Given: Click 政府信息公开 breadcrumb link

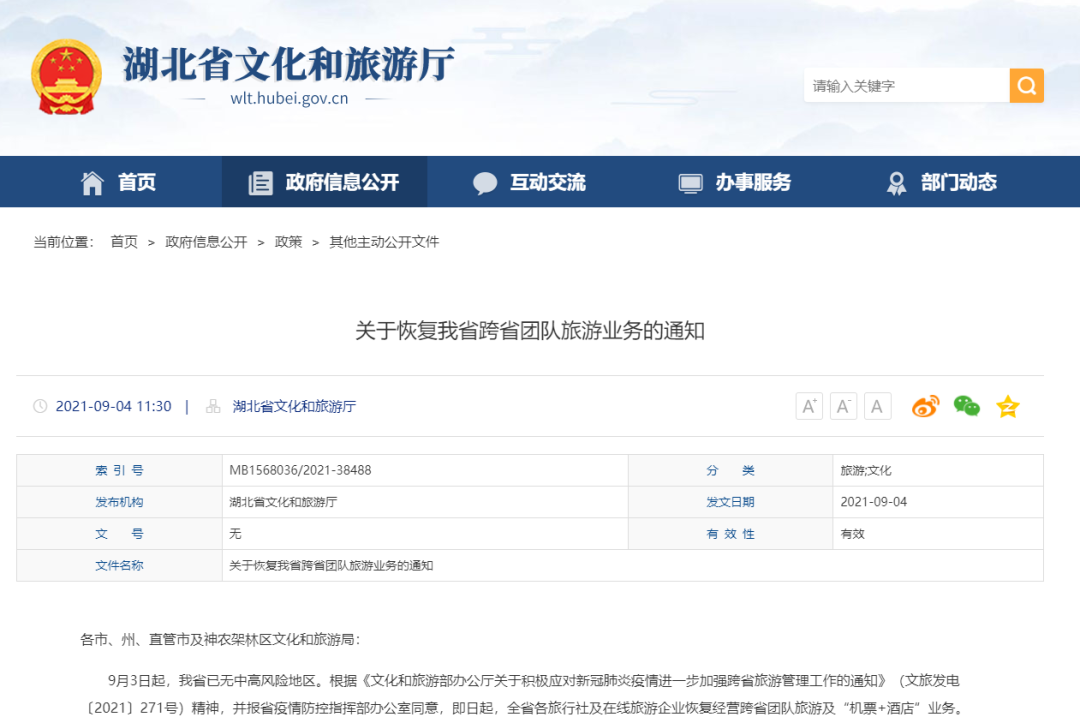Looking at the screenshot, I should click(x=206, y=242).
